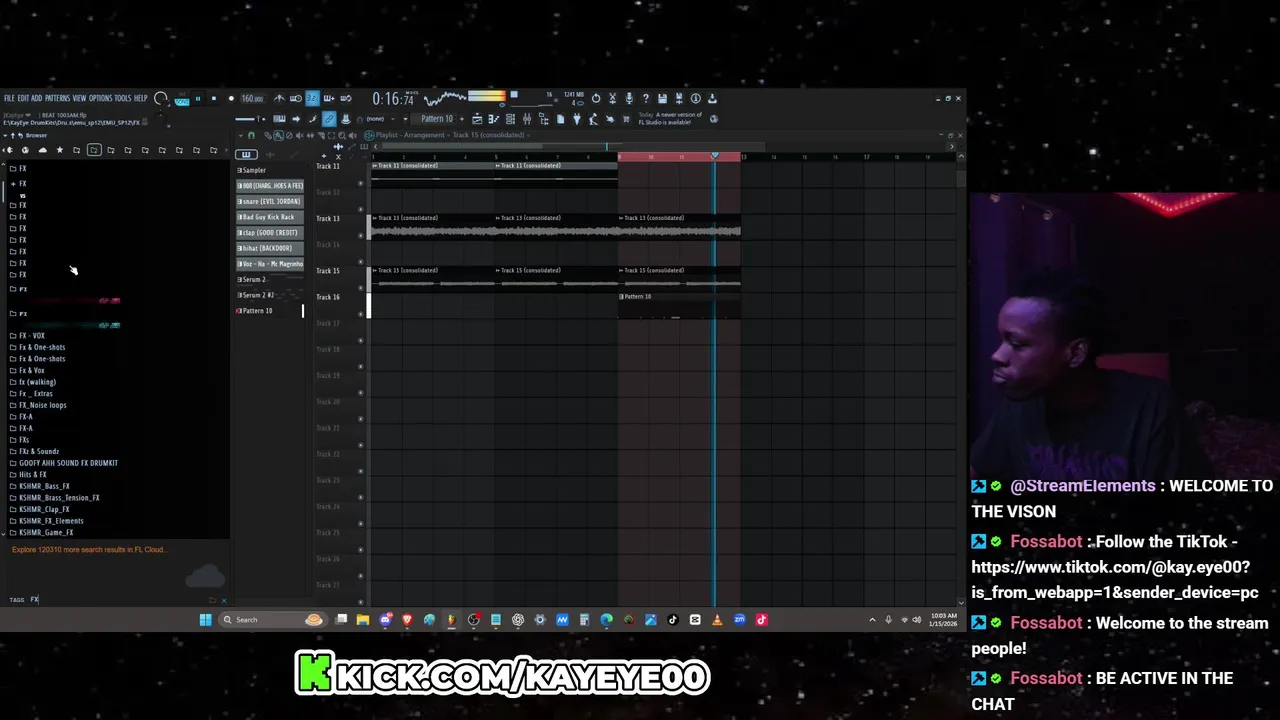Image resolution: width=1280 pixels, height=720 pixels.
Task: Open the FL Cloud icon in Browser
Action: (x=43, y=150)
